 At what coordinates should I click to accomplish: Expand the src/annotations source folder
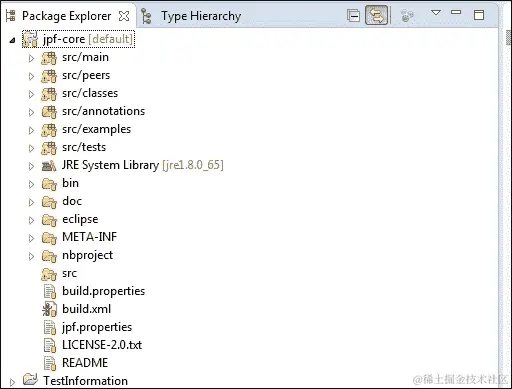click(x=31, y=112)
